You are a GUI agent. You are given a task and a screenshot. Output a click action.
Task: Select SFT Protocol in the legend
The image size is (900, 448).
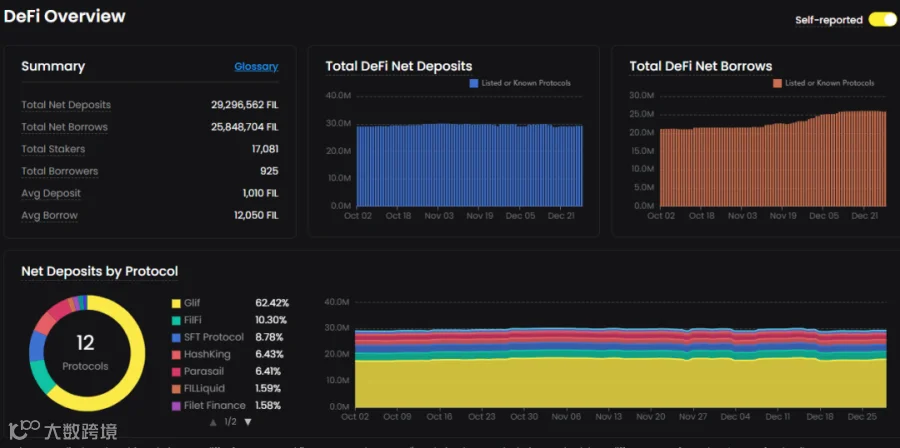[x=214, y=337]
